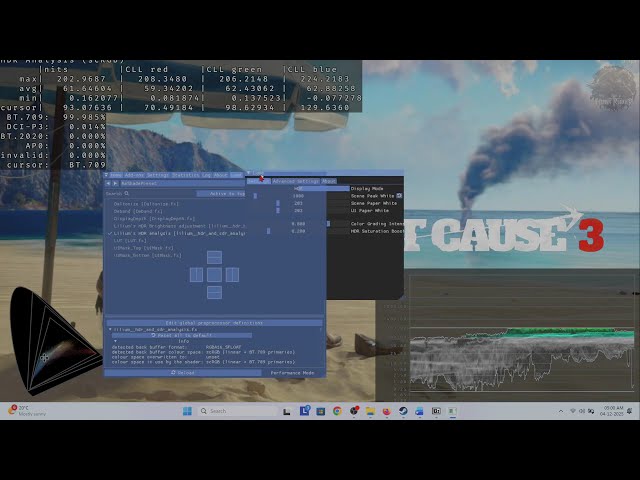This screenshot has height=480, width=640.
Task: Open the taskbar clock and date
Action: [x=611, y=411]
